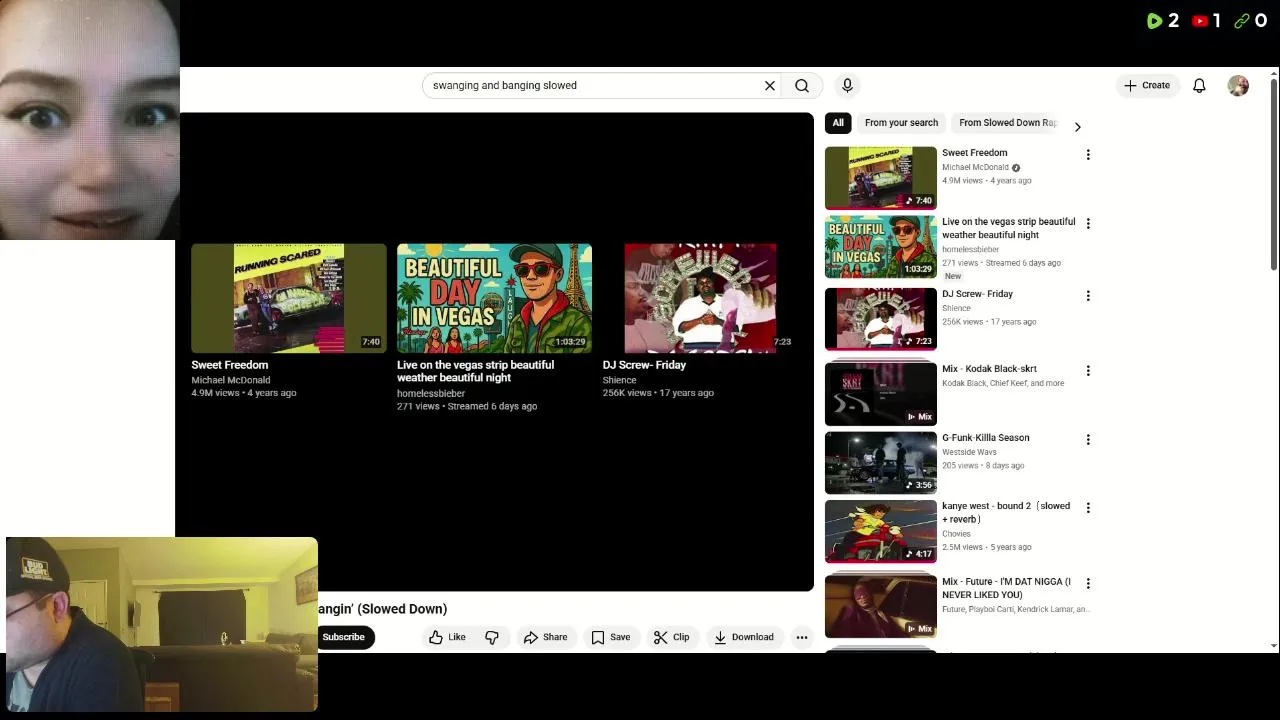The width and height of the screenshot is (1280, 720).
Task: Click red YouTube counter icon in overlay
Action: 1199,20
